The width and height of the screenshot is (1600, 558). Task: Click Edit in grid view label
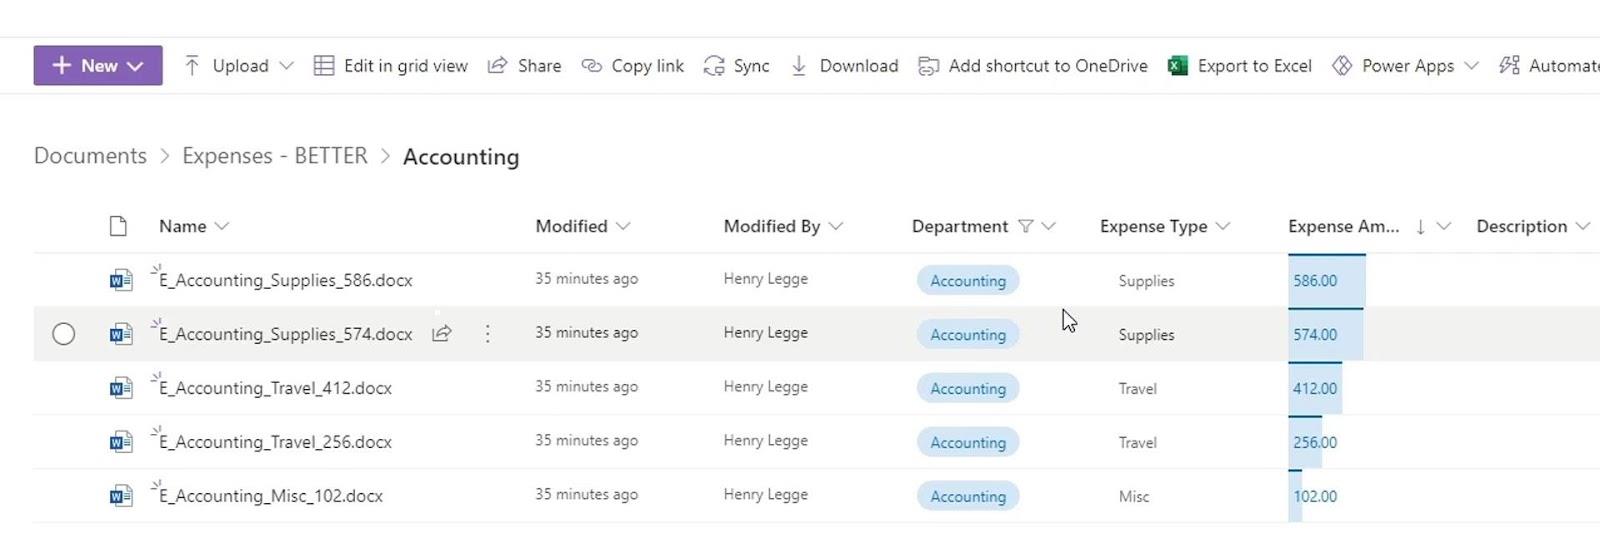(x=406, y=66)
